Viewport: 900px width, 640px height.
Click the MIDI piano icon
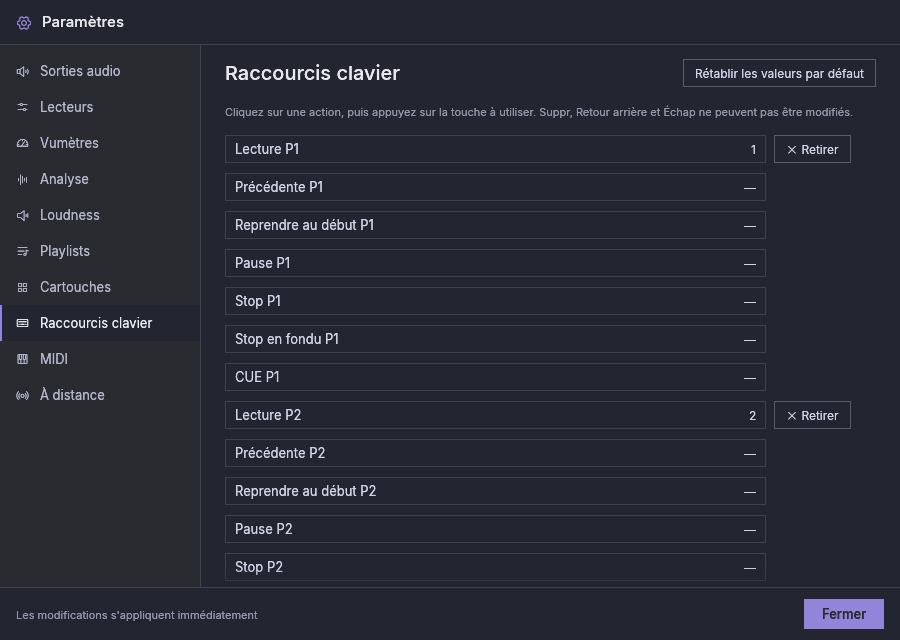click(22, 359)
